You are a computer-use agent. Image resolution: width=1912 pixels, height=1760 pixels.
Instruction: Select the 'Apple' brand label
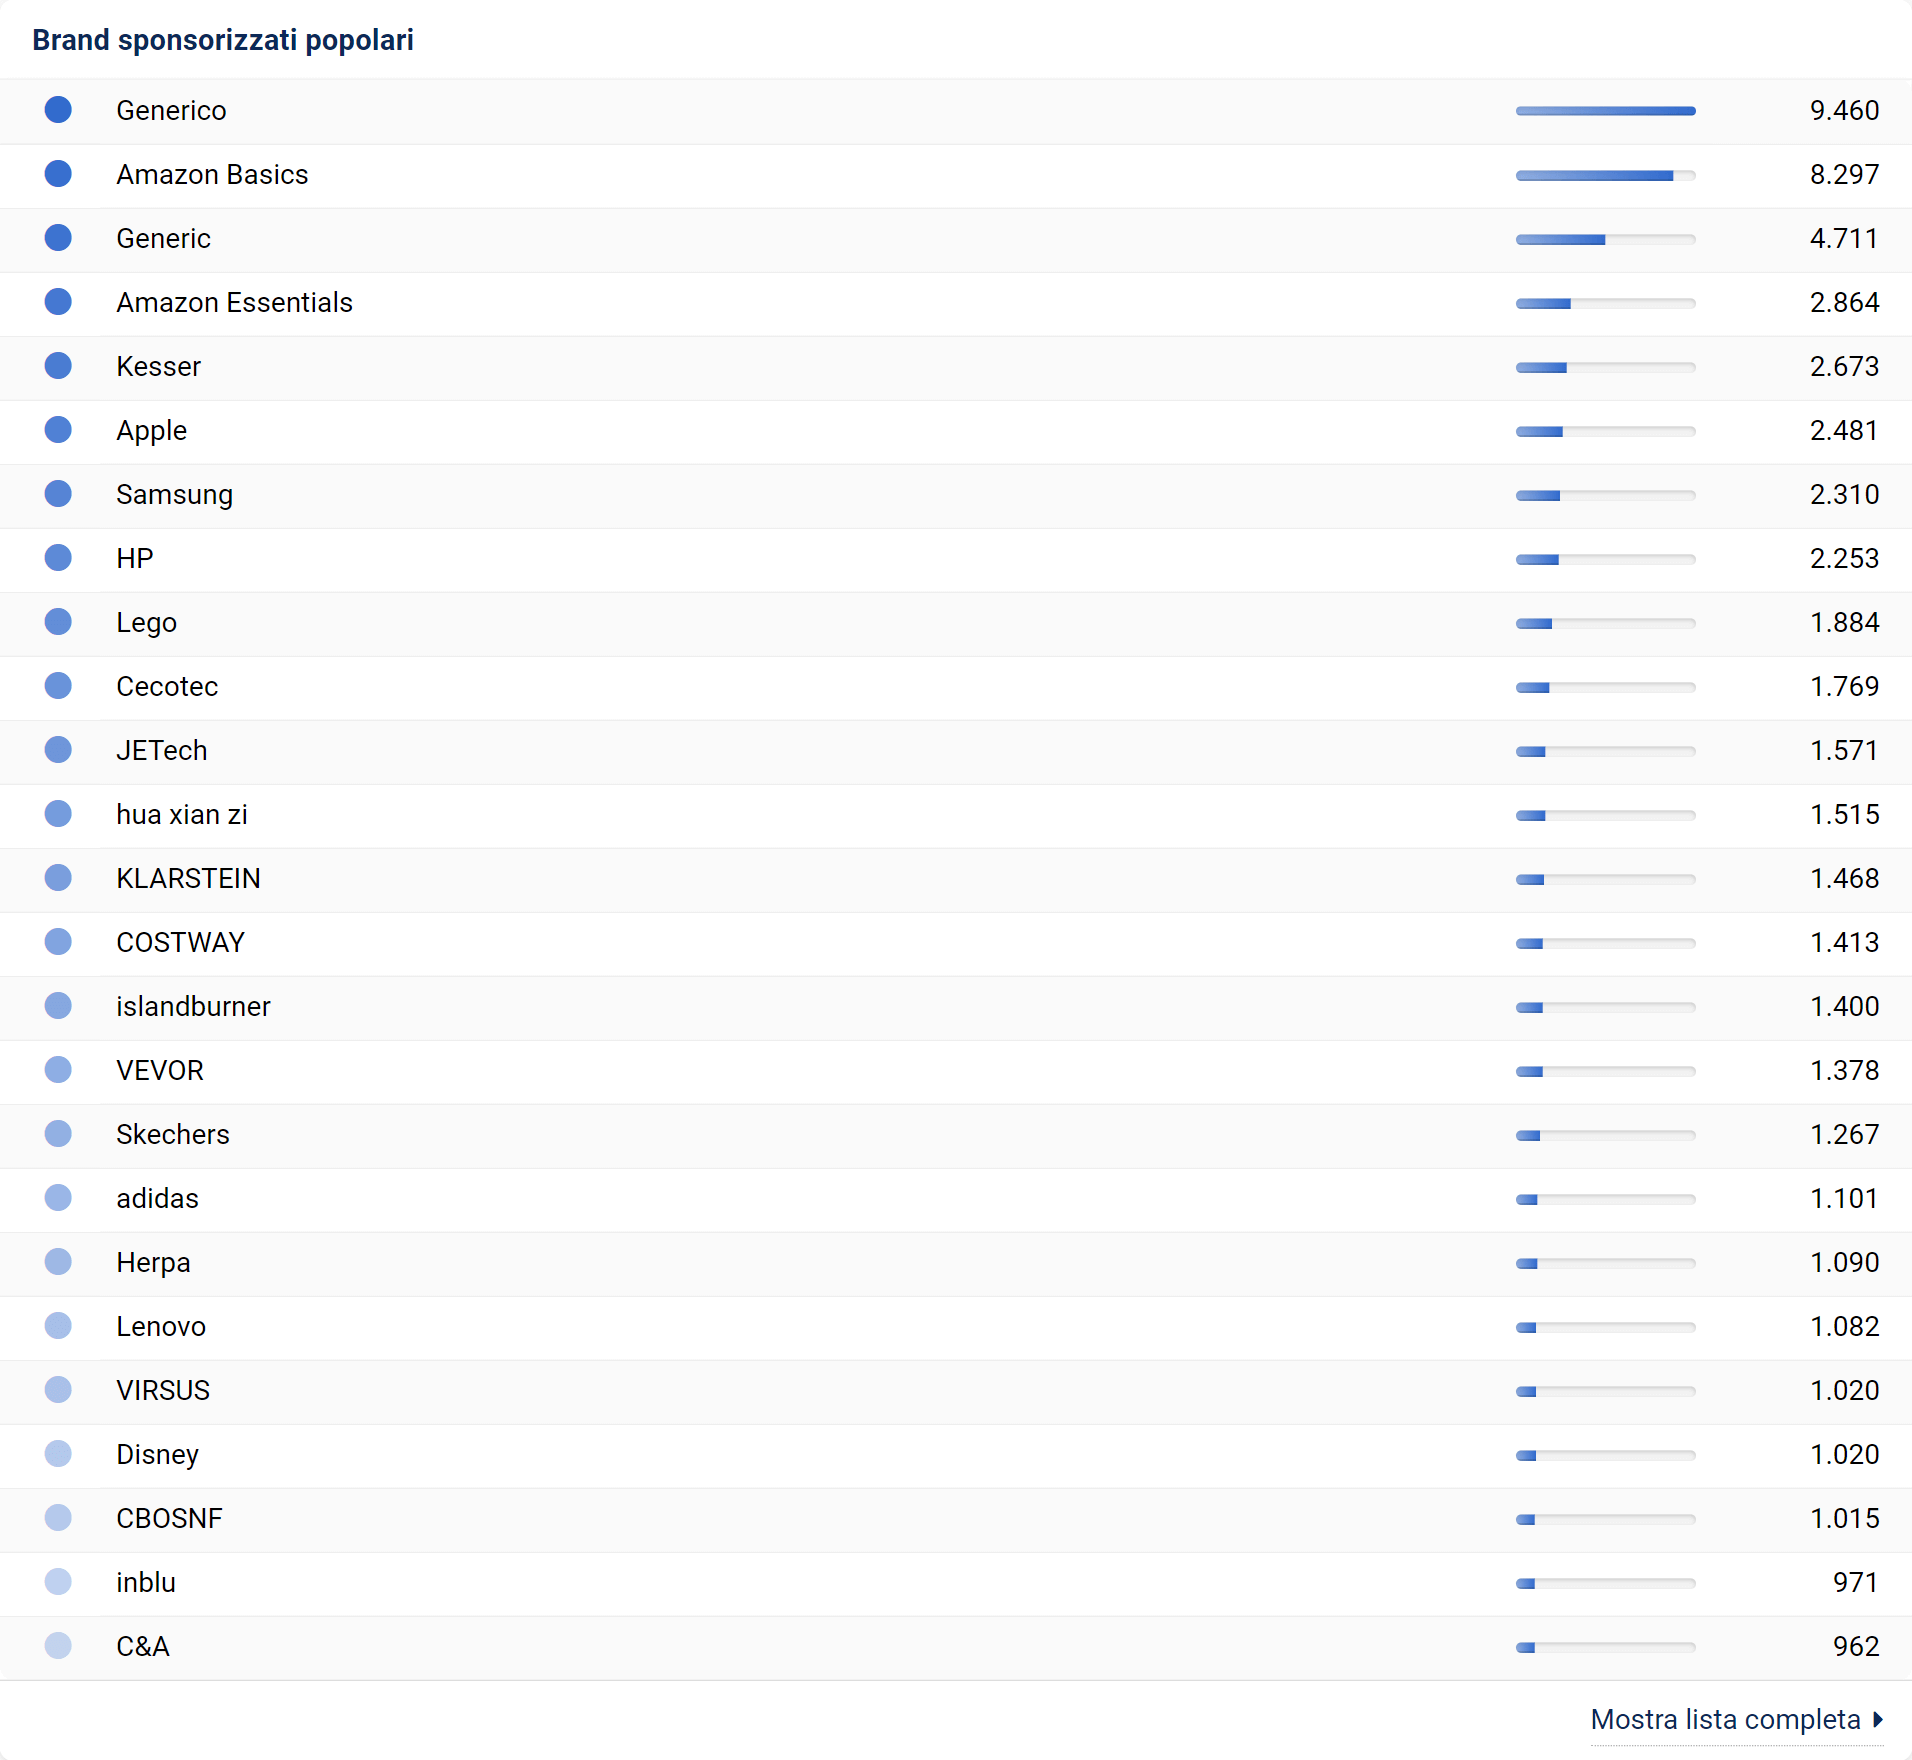[x=151, y=430]
